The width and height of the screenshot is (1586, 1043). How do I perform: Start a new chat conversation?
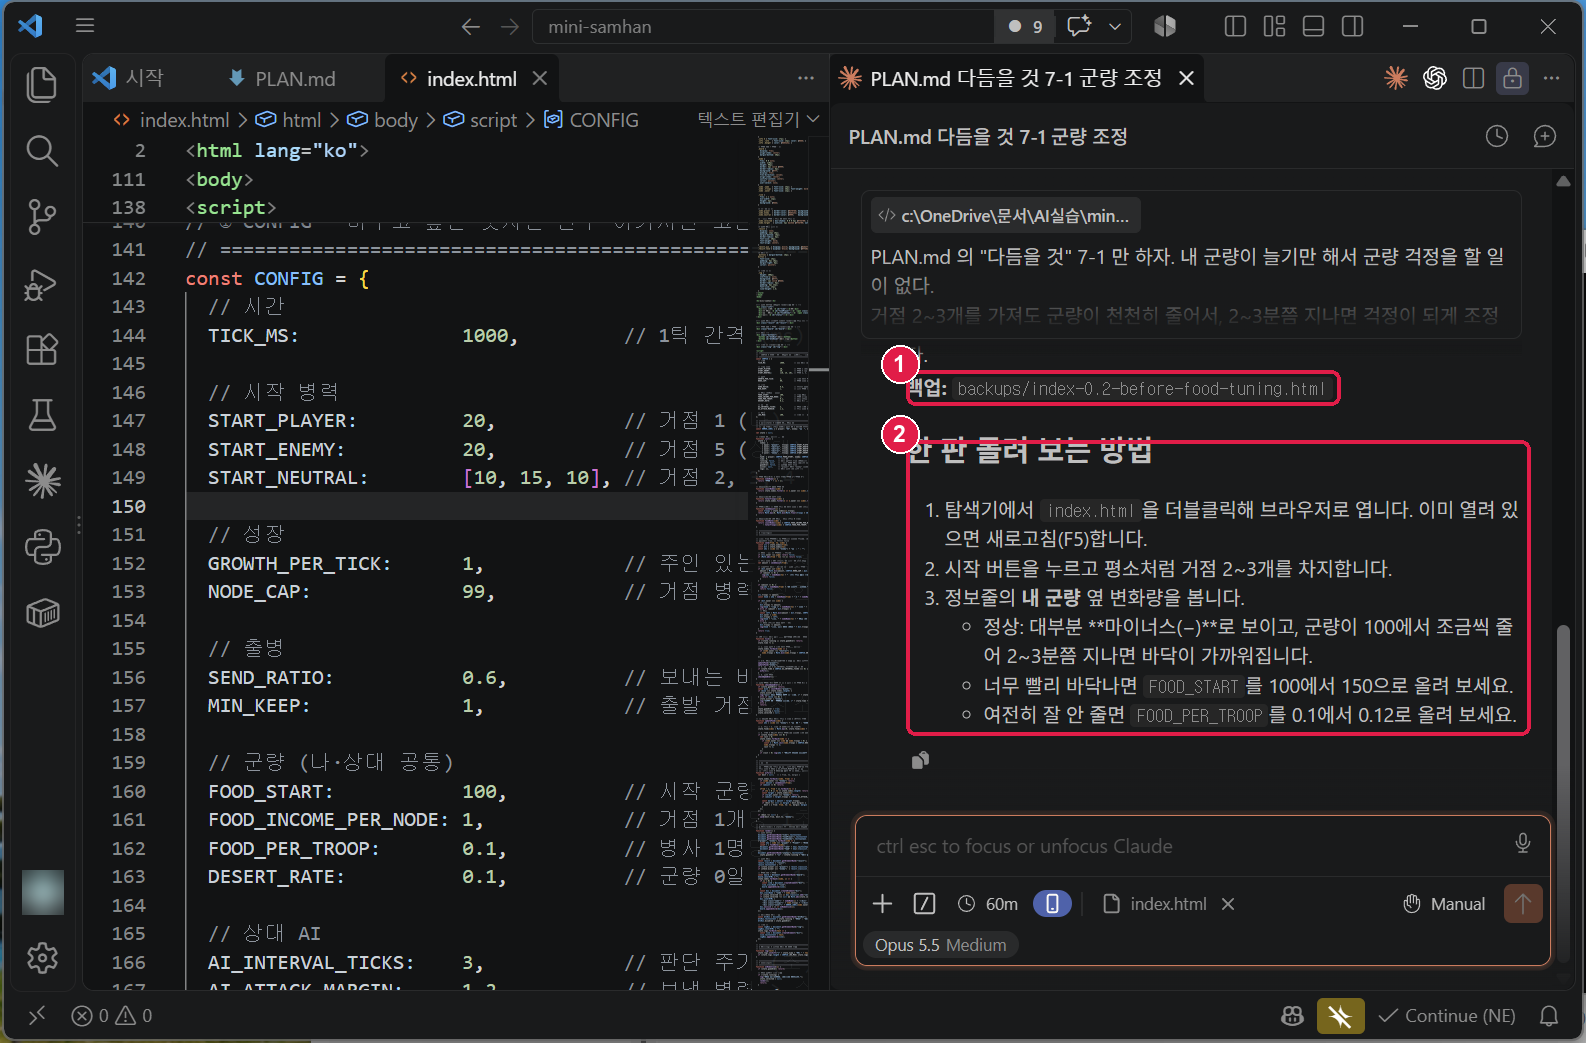[1545, 137]
